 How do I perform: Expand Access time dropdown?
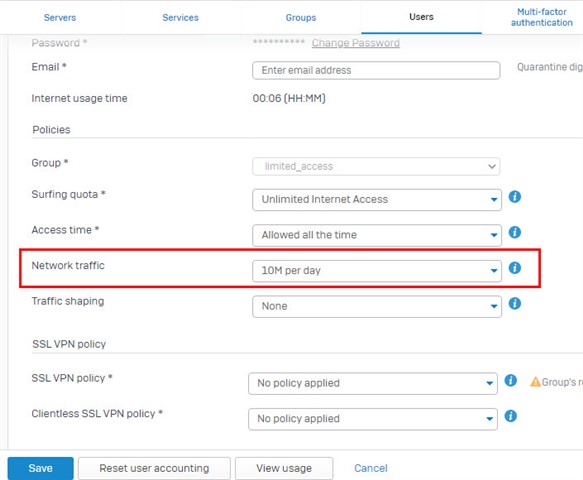[377, 235]
